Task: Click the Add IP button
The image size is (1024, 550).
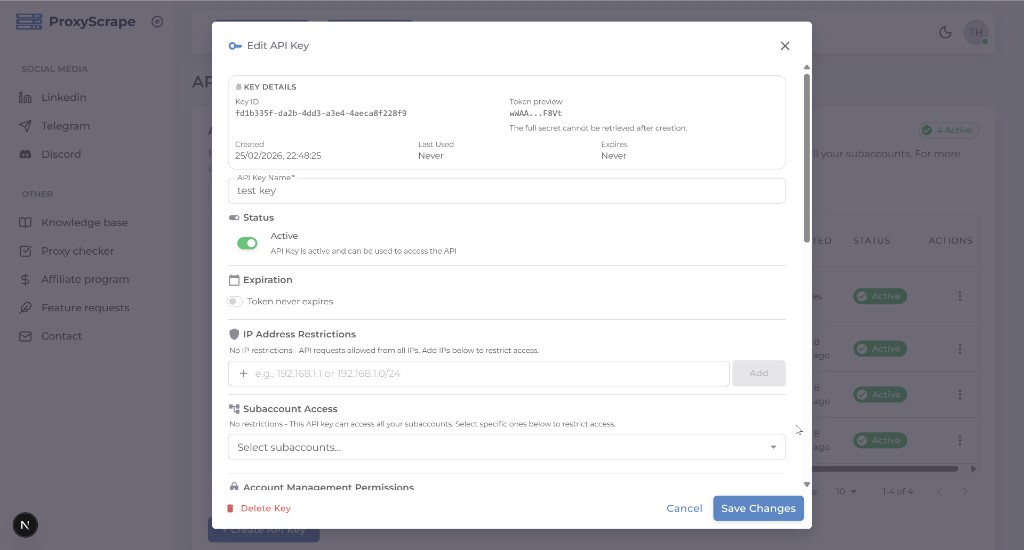Action: [758, 374]
